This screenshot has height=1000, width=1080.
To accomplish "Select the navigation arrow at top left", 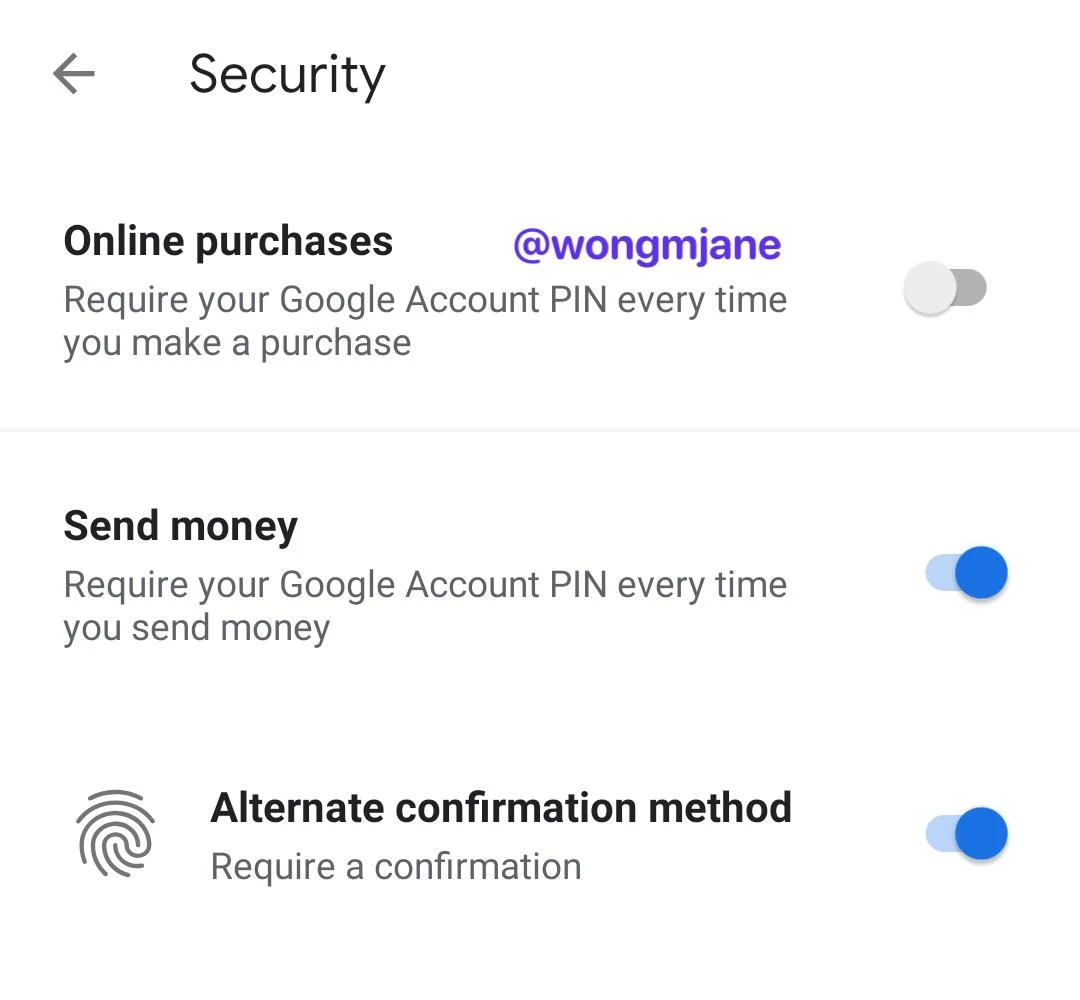I will click(x=72, y=73).
